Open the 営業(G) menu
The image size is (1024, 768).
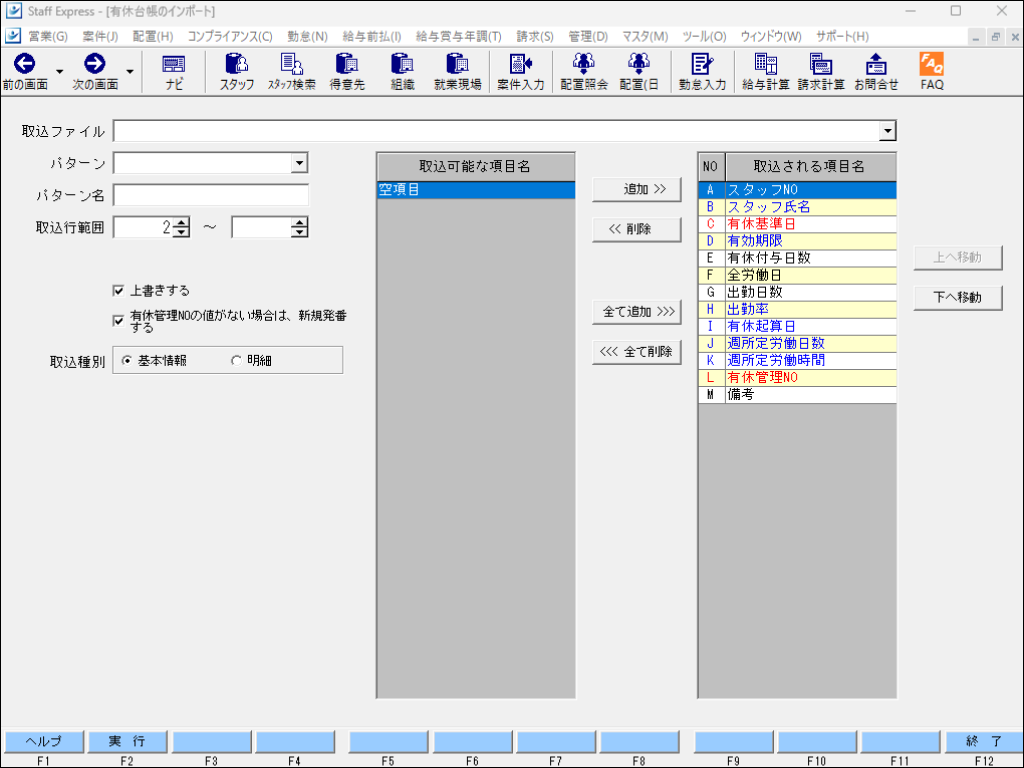coord(48,37)
